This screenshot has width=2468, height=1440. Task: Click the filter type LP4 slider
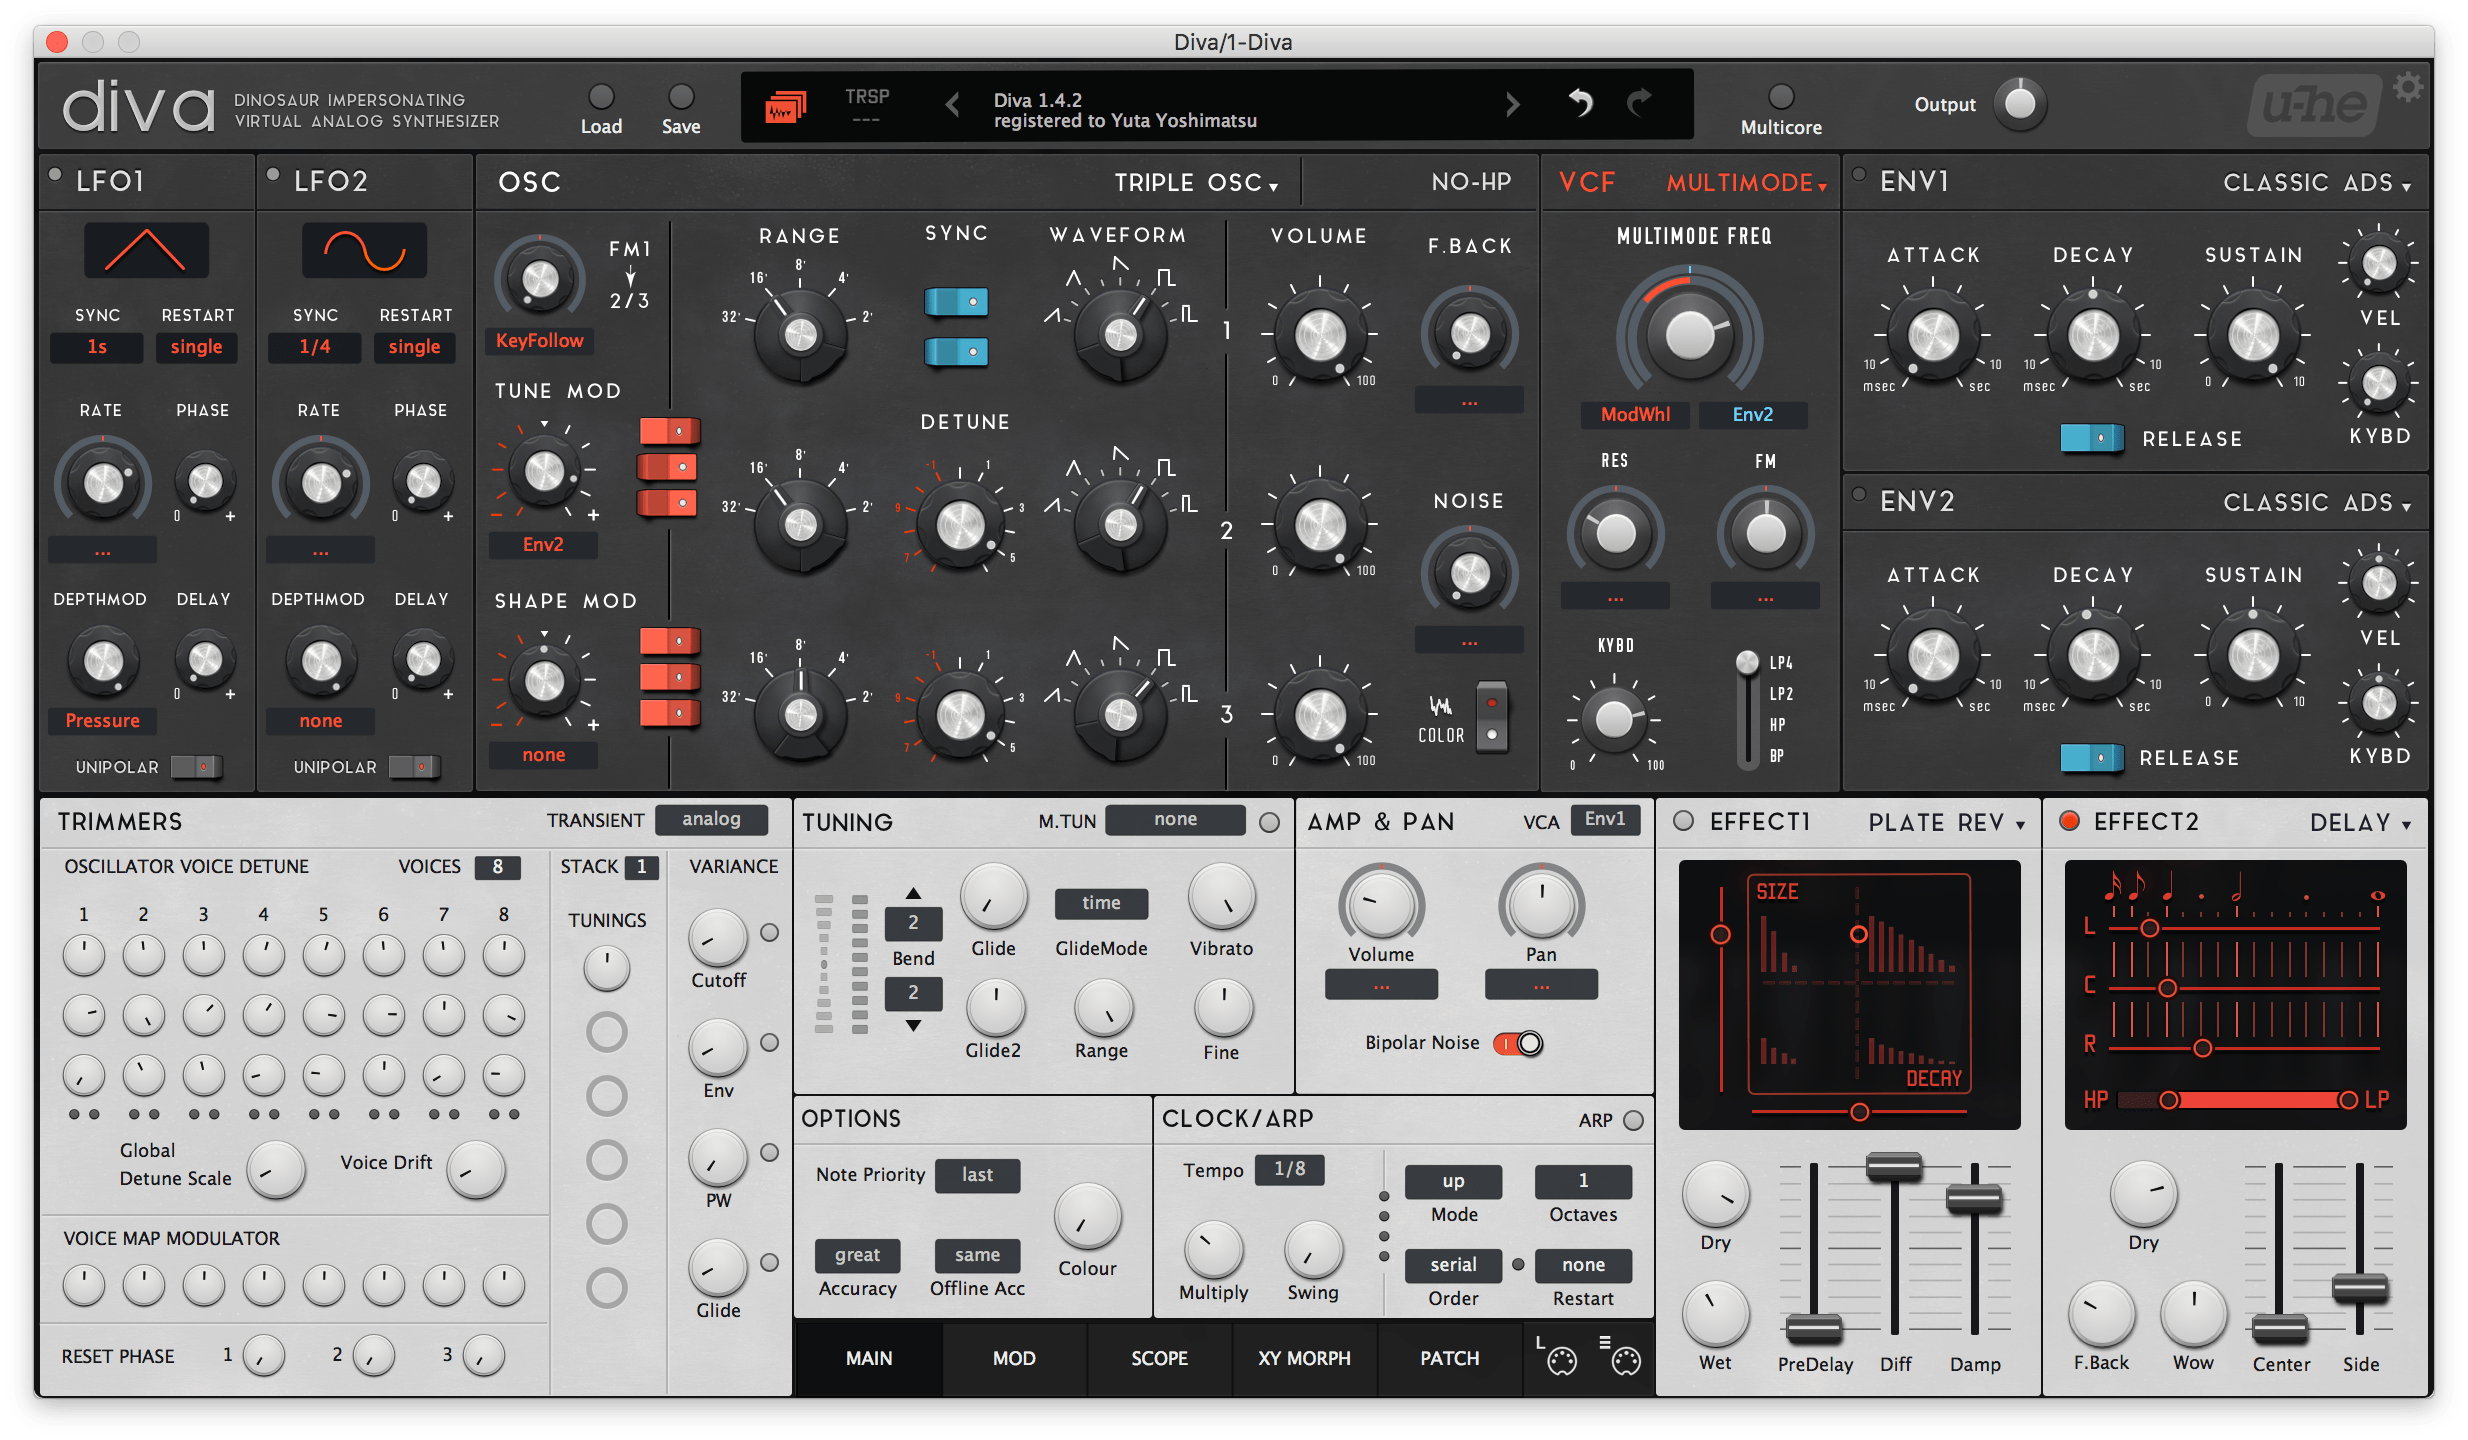tap(1747, 708)
